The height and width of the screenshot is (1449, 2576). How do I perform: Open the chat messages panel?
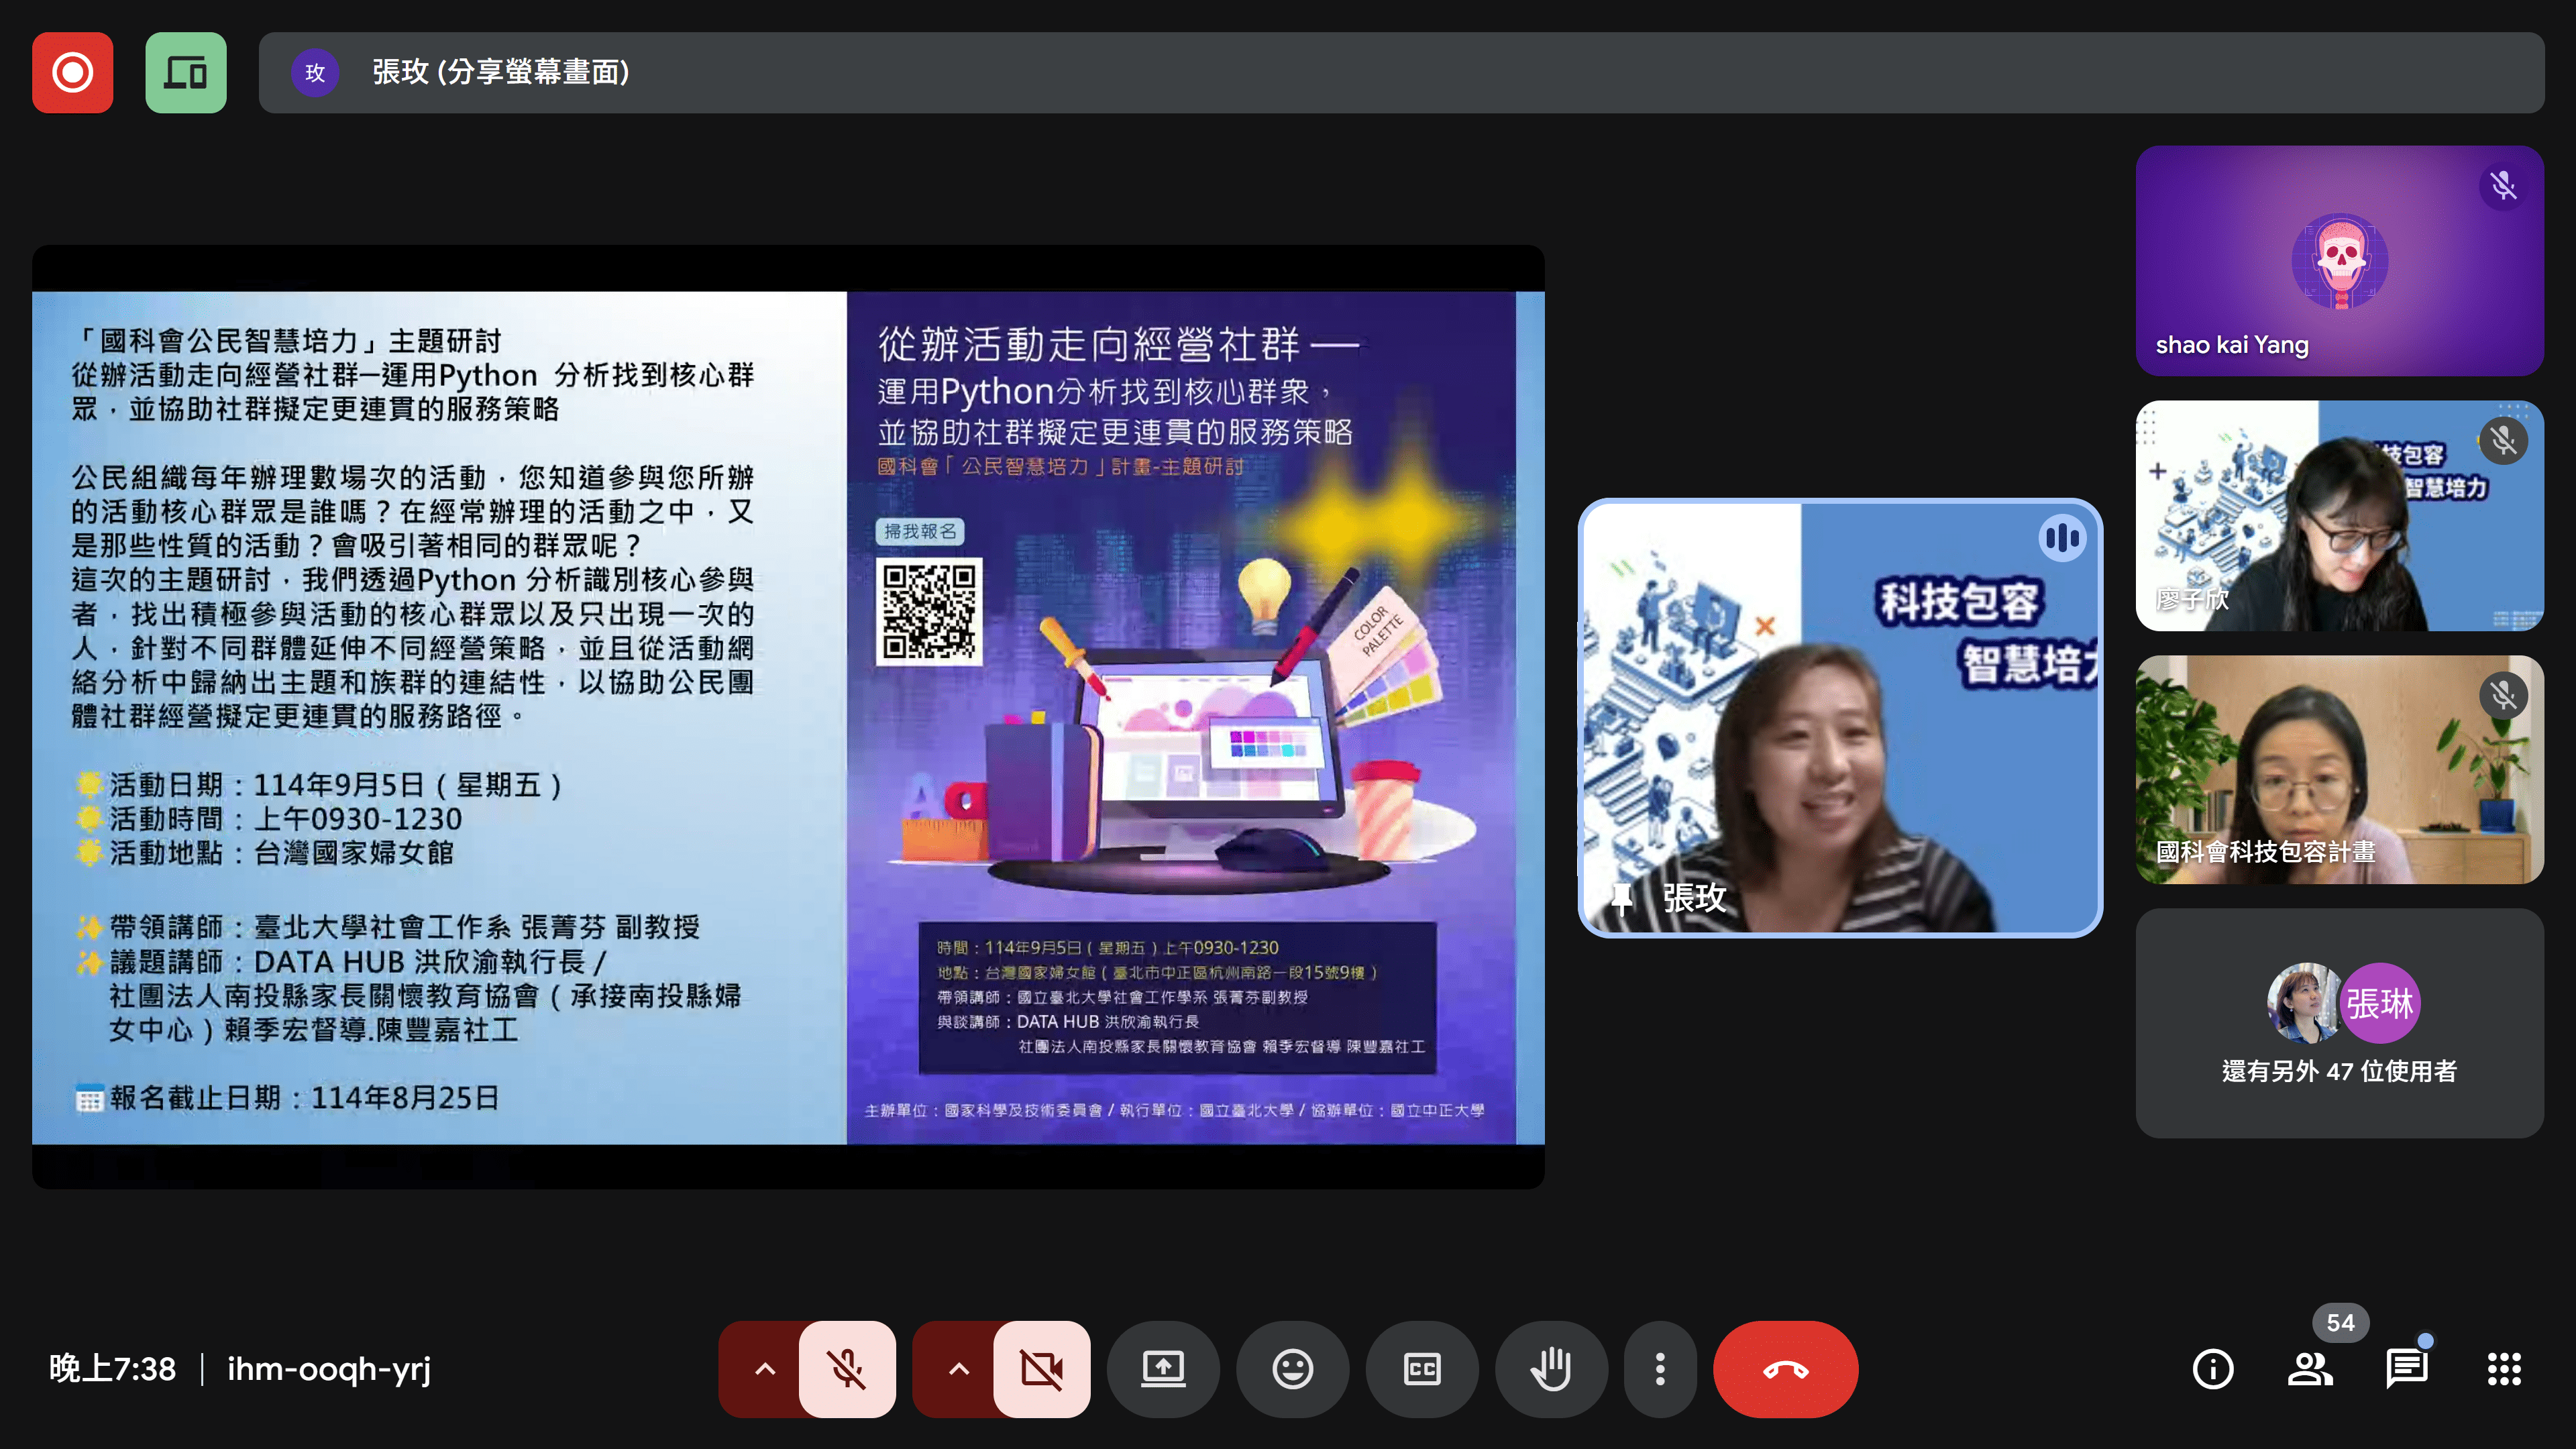click(x=2406, y=1368)
